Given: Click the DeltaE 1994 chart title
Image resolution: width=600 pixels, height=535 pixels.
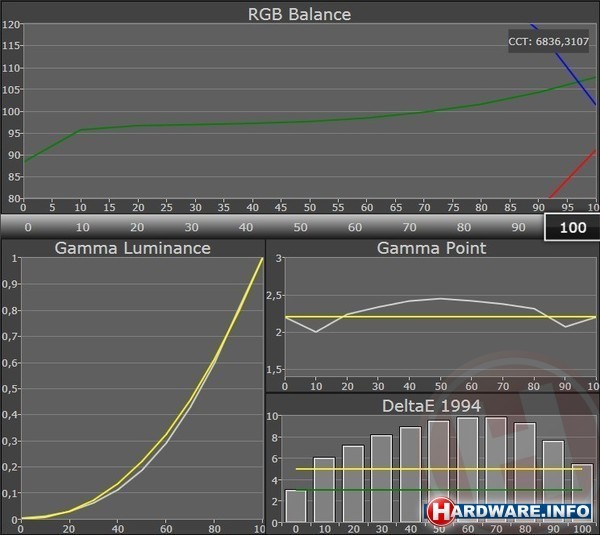Looking at the screenshot, I should point(432,404).
